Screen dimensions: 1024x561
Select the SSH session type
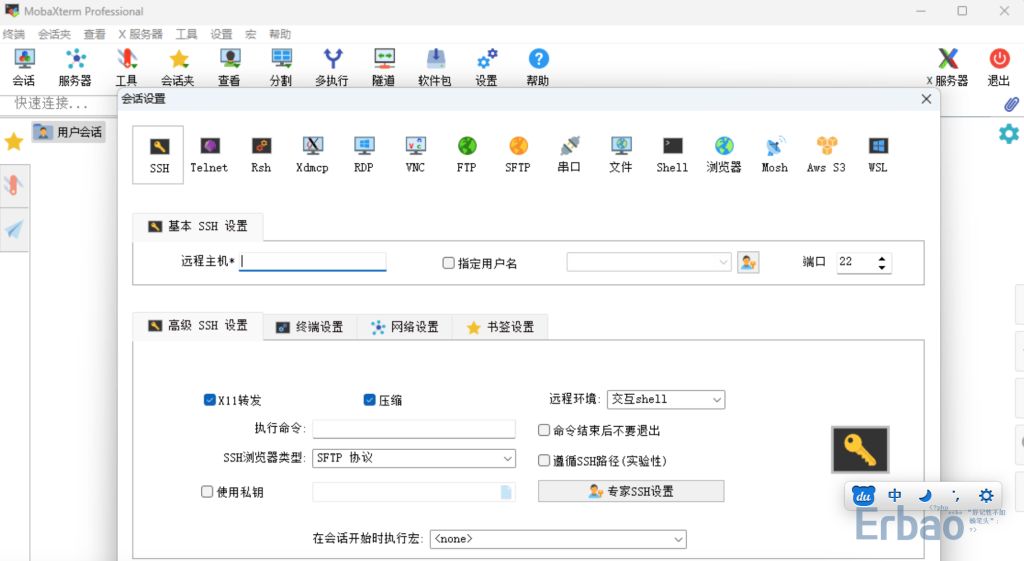(x=159, y=155)
